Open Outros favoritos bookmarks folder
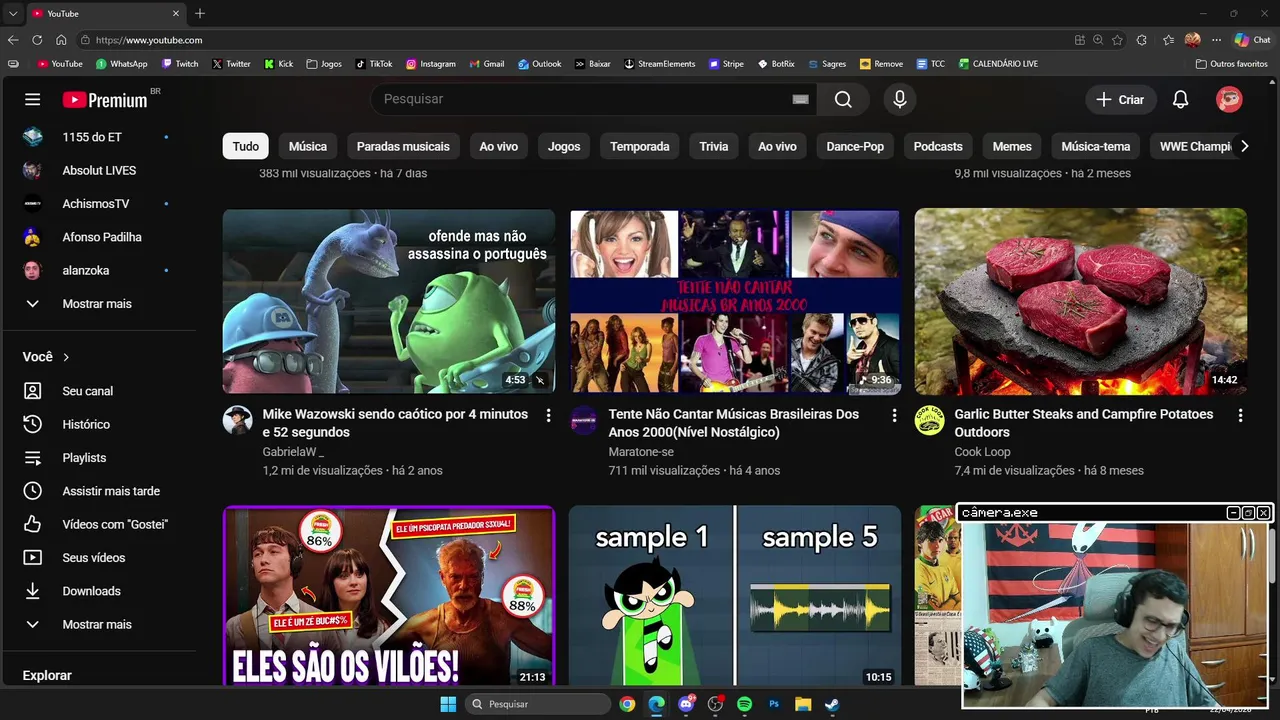This screenshot has height=720, width=1280. [1231, 64]
